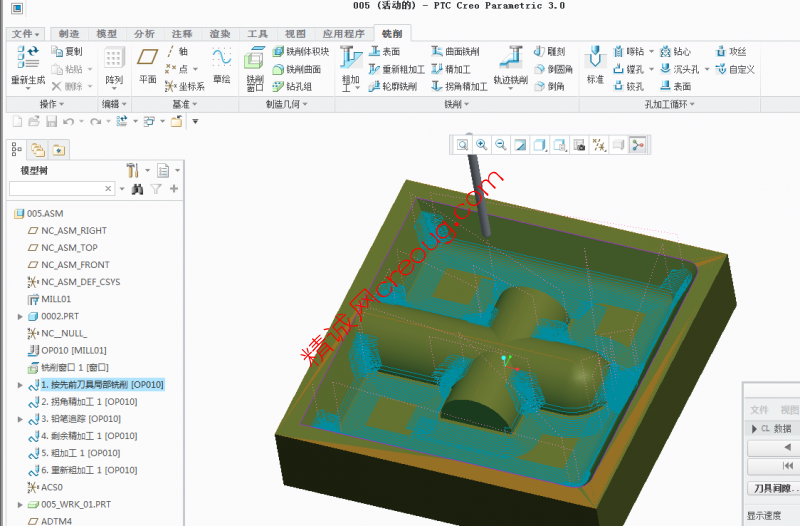Expand the 0002.PRT tree node

(20, 316)
